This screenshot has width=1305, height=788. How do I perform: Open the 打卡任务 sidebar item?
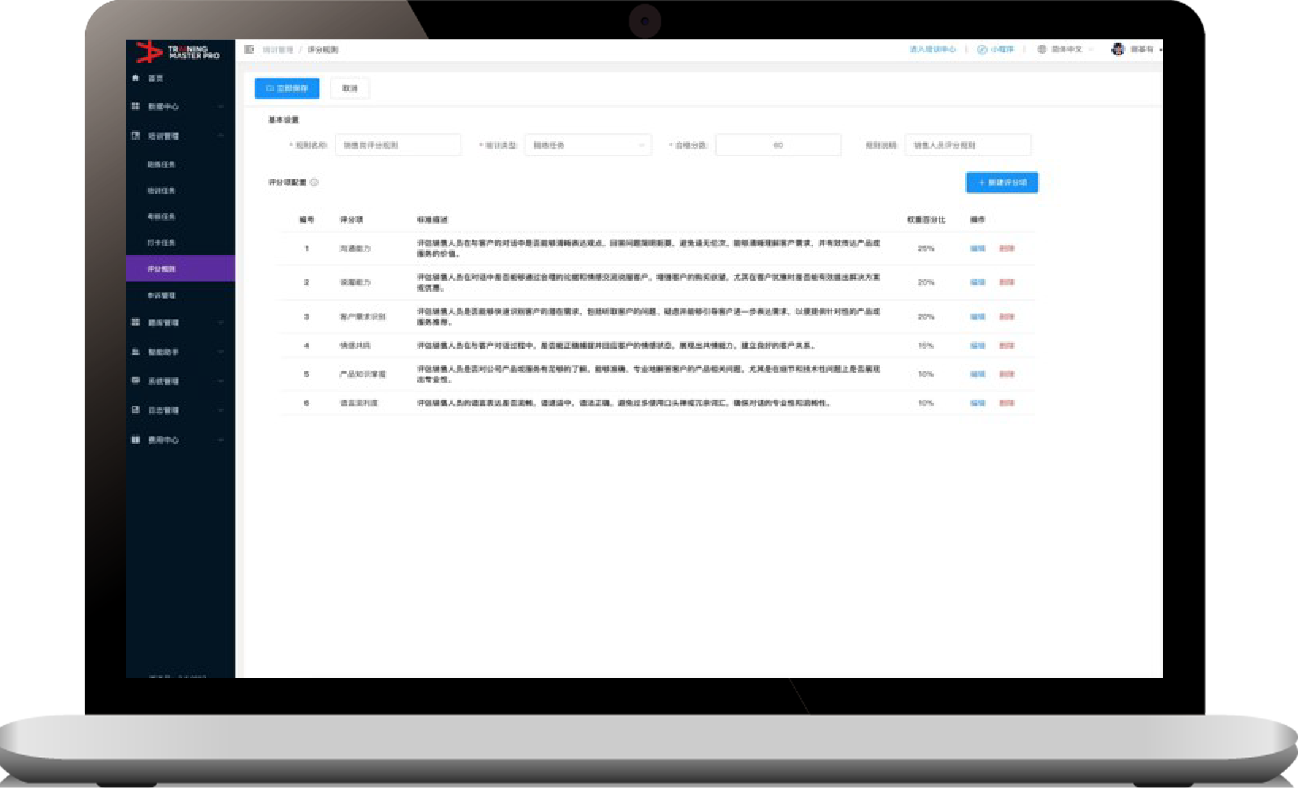click(161, 243)
